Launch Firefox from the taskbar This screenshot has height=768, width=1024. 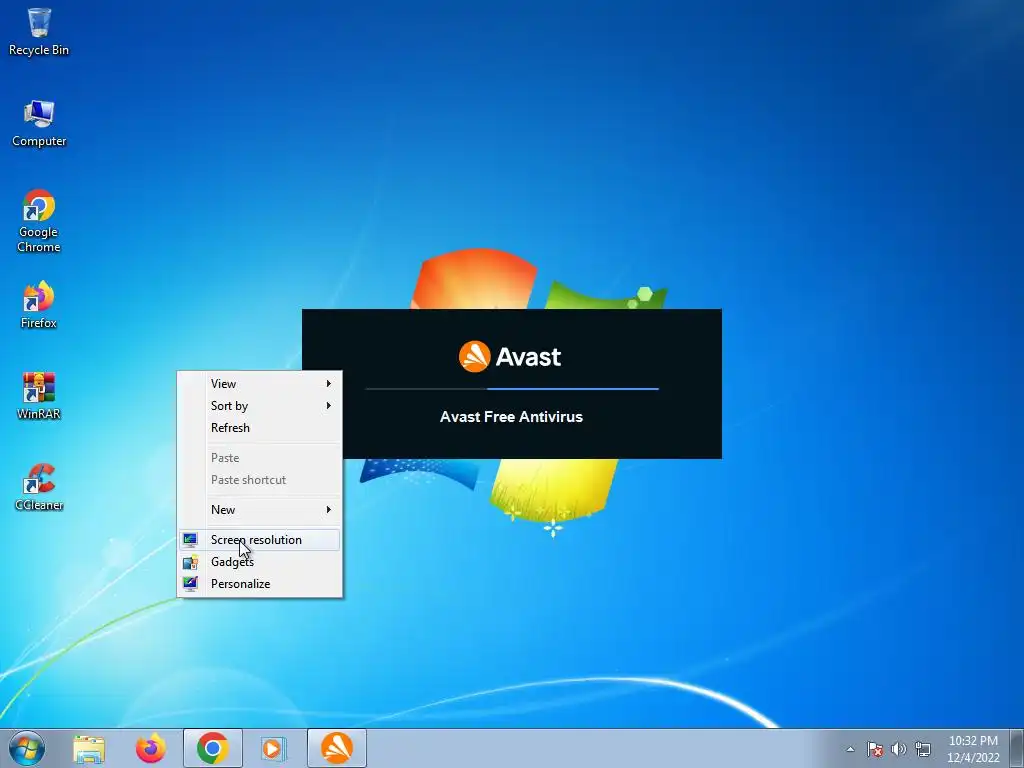point(151,748)
